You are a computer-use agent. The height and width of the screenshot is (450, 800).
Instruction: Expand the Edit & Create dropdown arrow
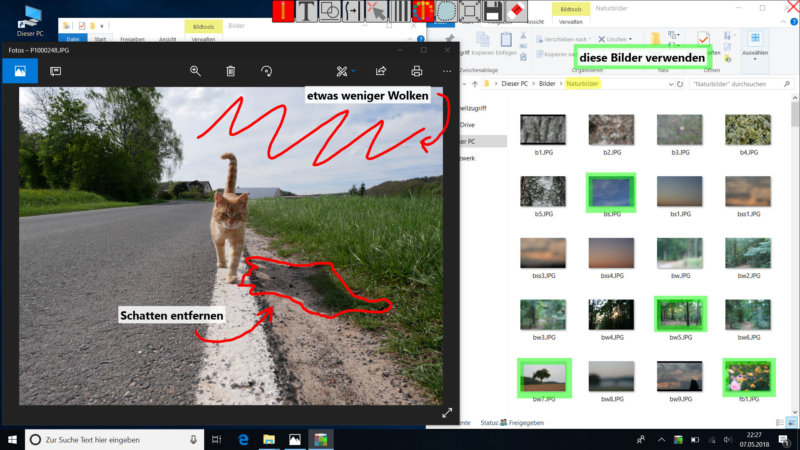pos(354,71)
